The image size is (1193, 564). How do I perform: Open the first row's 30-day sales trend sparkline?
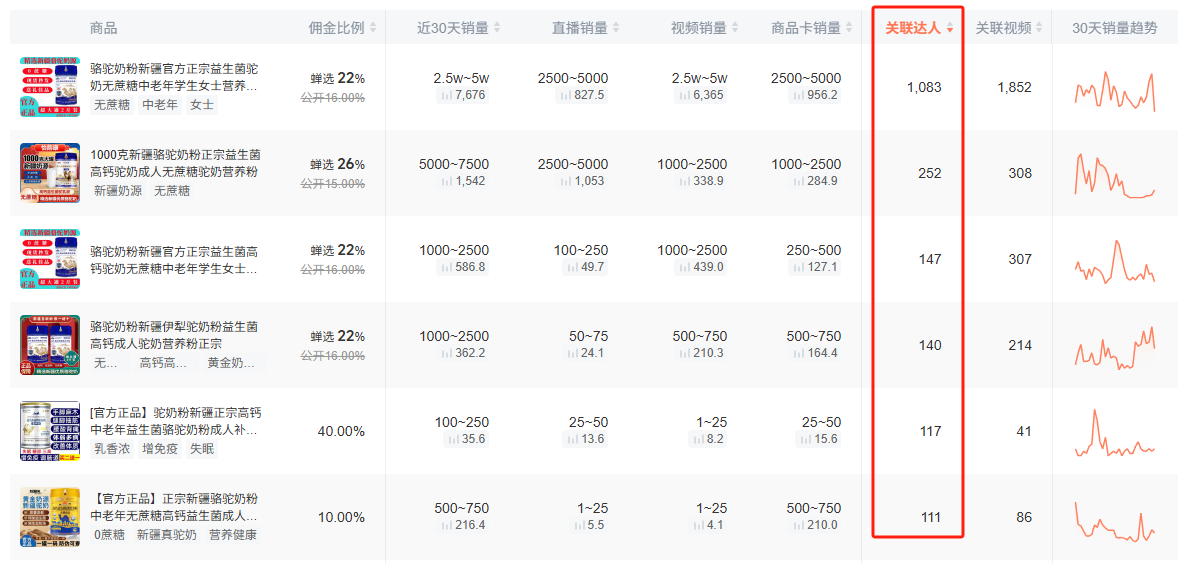click(x=1114, y=90)
